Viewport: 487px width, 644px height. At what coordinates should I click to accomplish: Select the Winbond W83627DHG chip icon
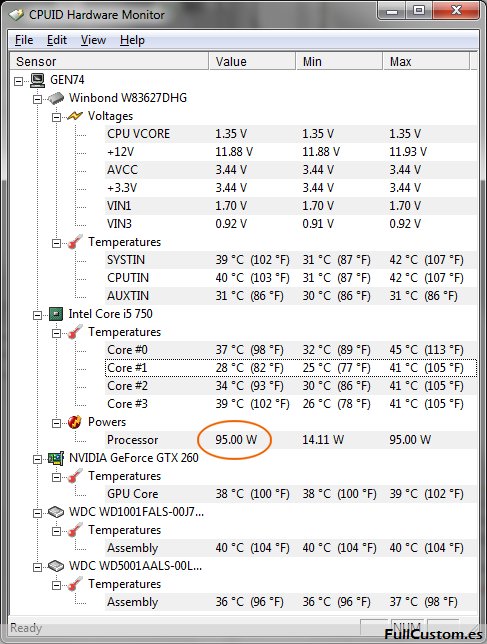click(x=56, y=98)
